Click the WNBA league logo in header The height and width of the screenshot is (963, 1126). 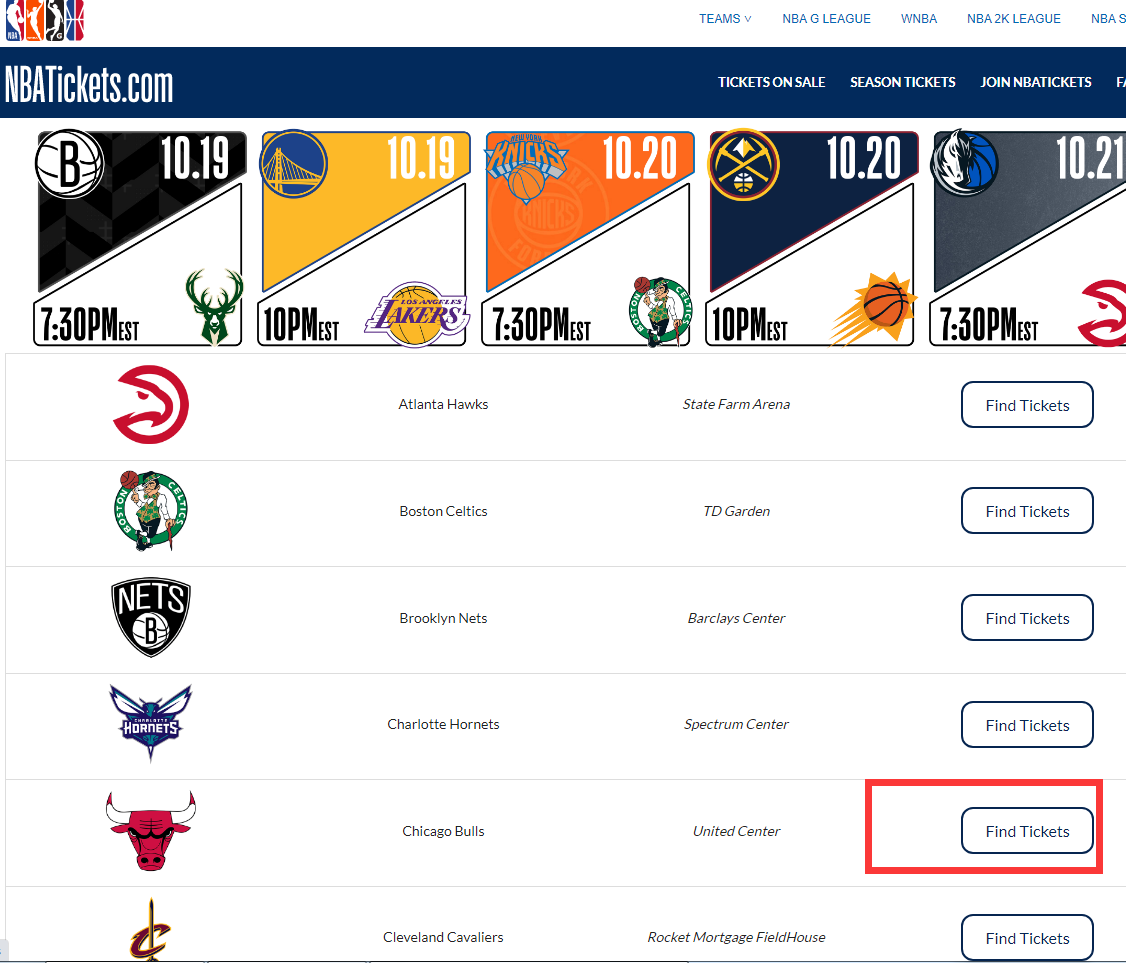pyautogui.click(x=34, y=20)
